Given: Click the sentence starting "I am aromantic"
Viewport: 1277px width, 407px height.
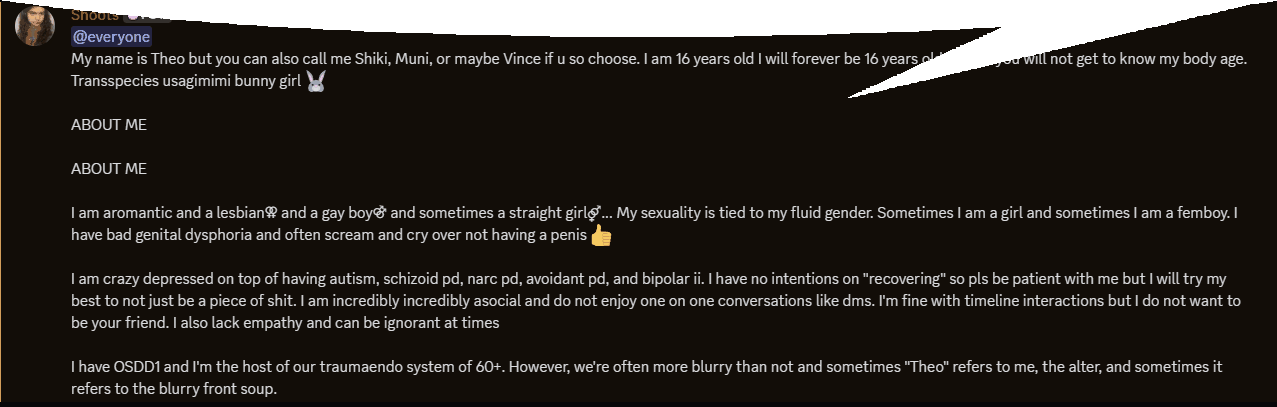Looking at the screenshot, I should [655, 213].
